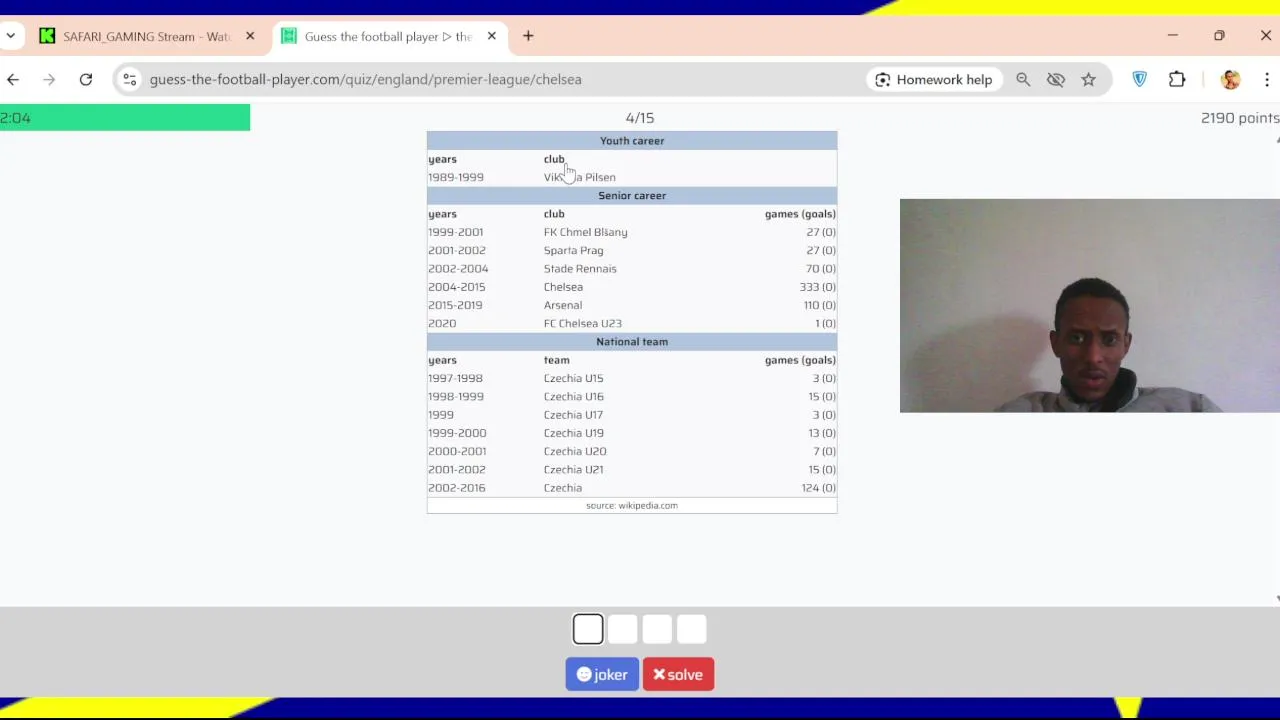The width and height of the screenshot is (1280, 720).
Task: Open the blue shield extension
Action: [1140, 79]
